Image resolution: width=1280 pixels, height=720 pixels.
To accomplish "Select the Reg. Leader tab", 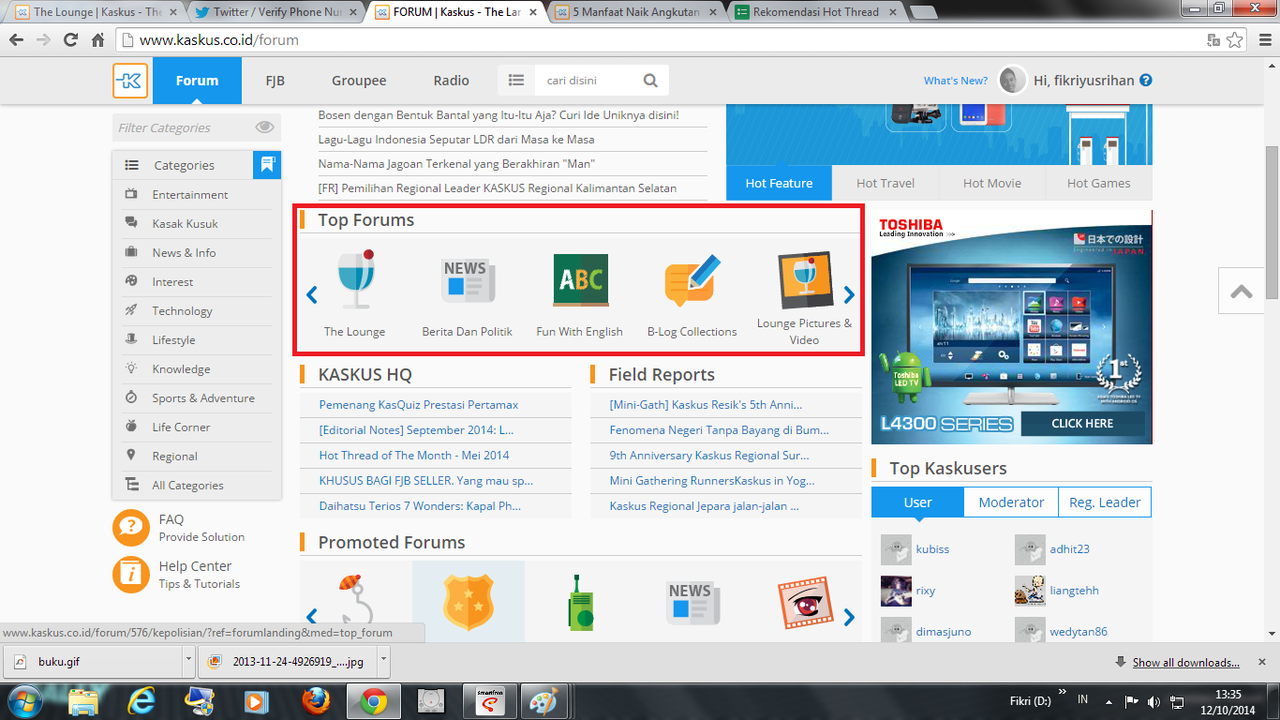I will point(1105,502).
